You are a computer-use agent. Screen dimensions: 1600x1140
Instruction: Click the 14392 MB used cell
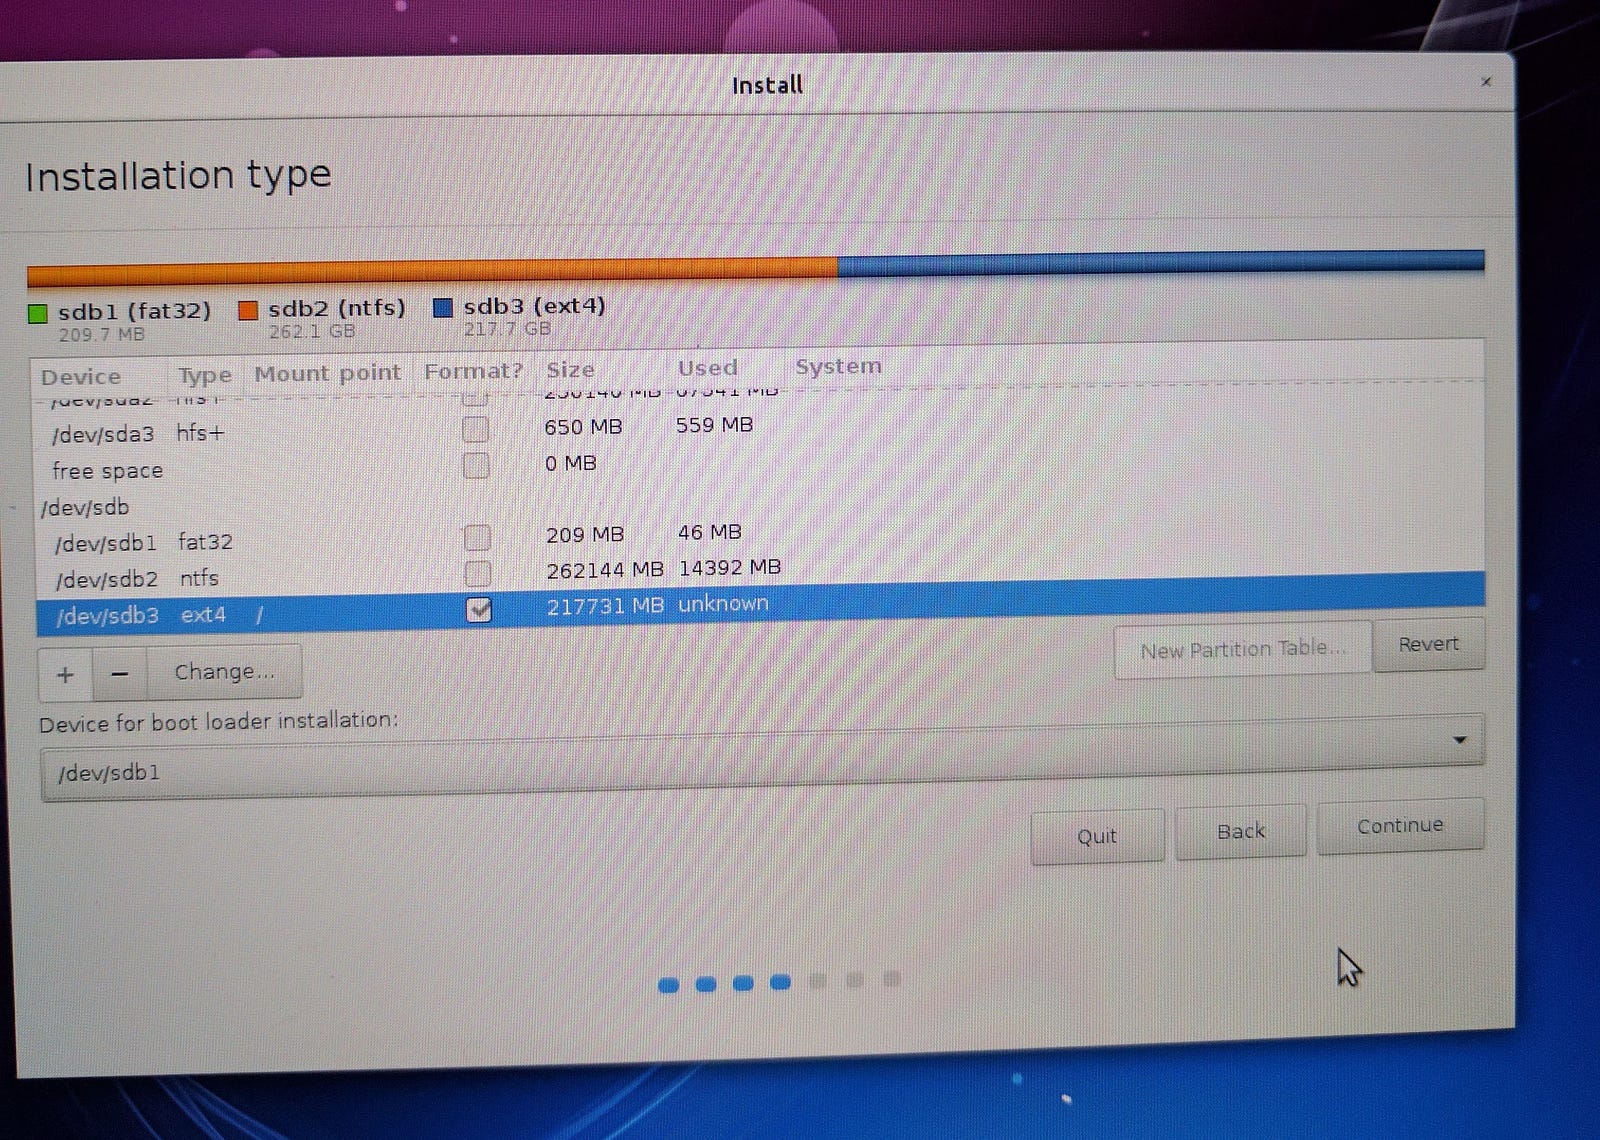point(730,568)
